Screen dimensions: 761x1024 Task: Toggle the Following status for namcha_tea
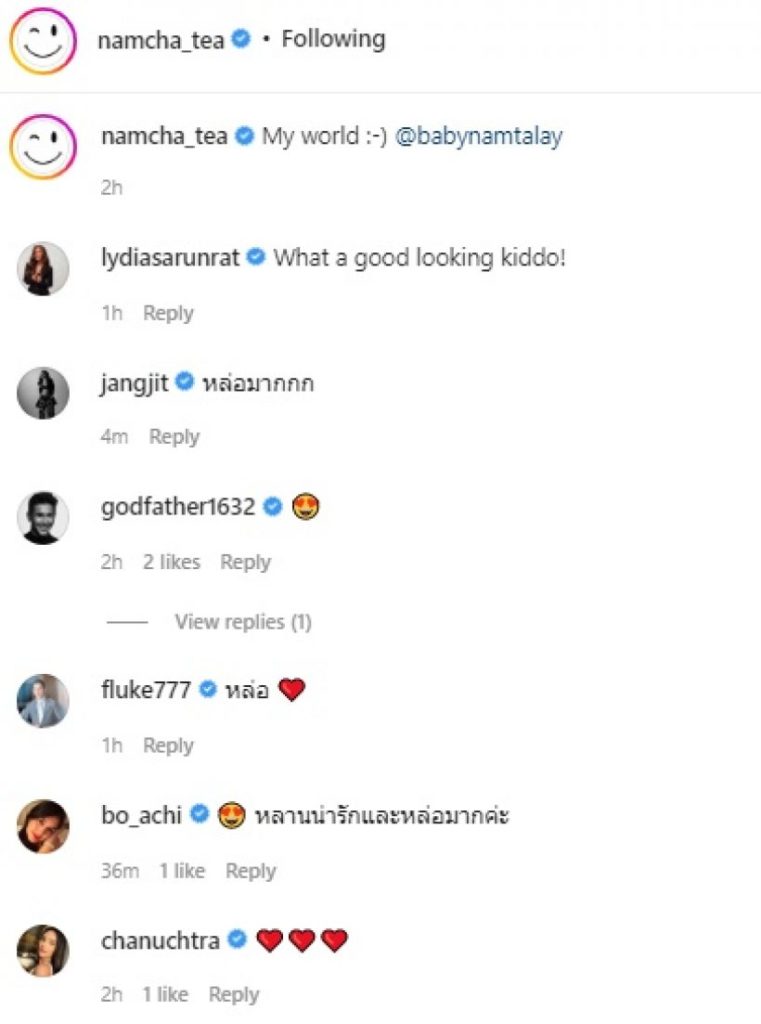[333, 39]
